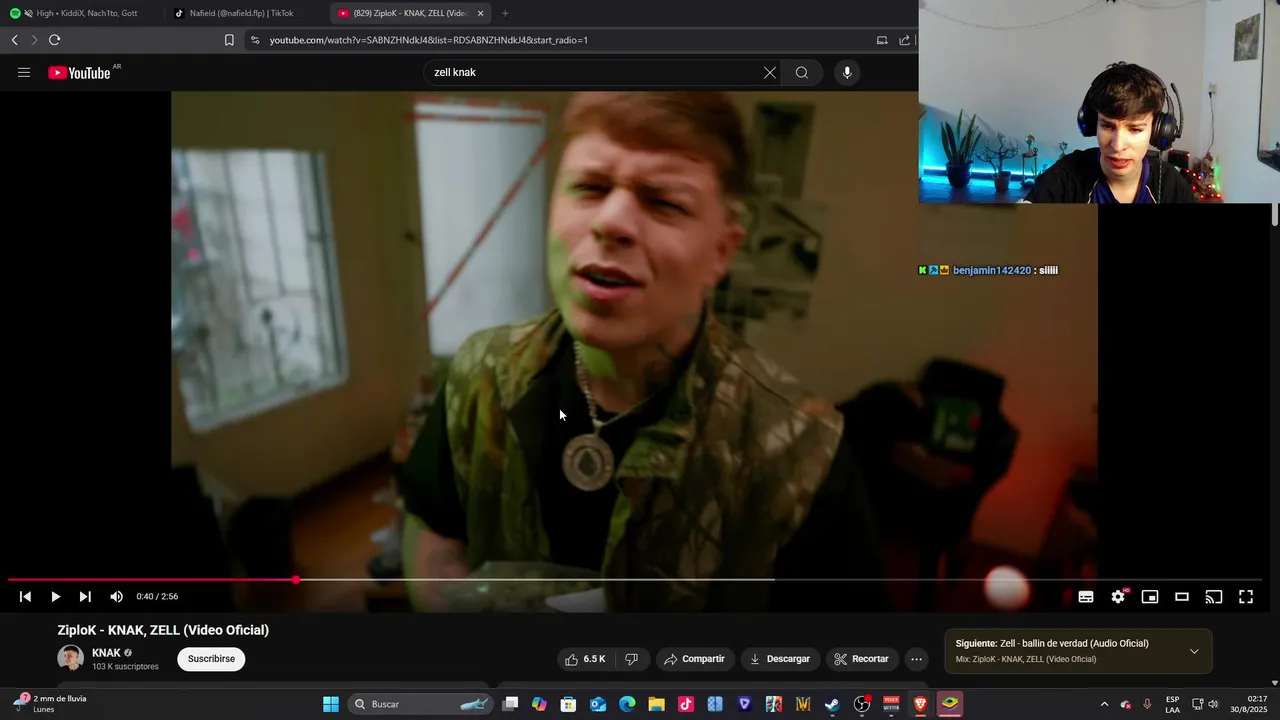Click benjamin142420 chat username
1280x720 pixels.
click(991, 270)
